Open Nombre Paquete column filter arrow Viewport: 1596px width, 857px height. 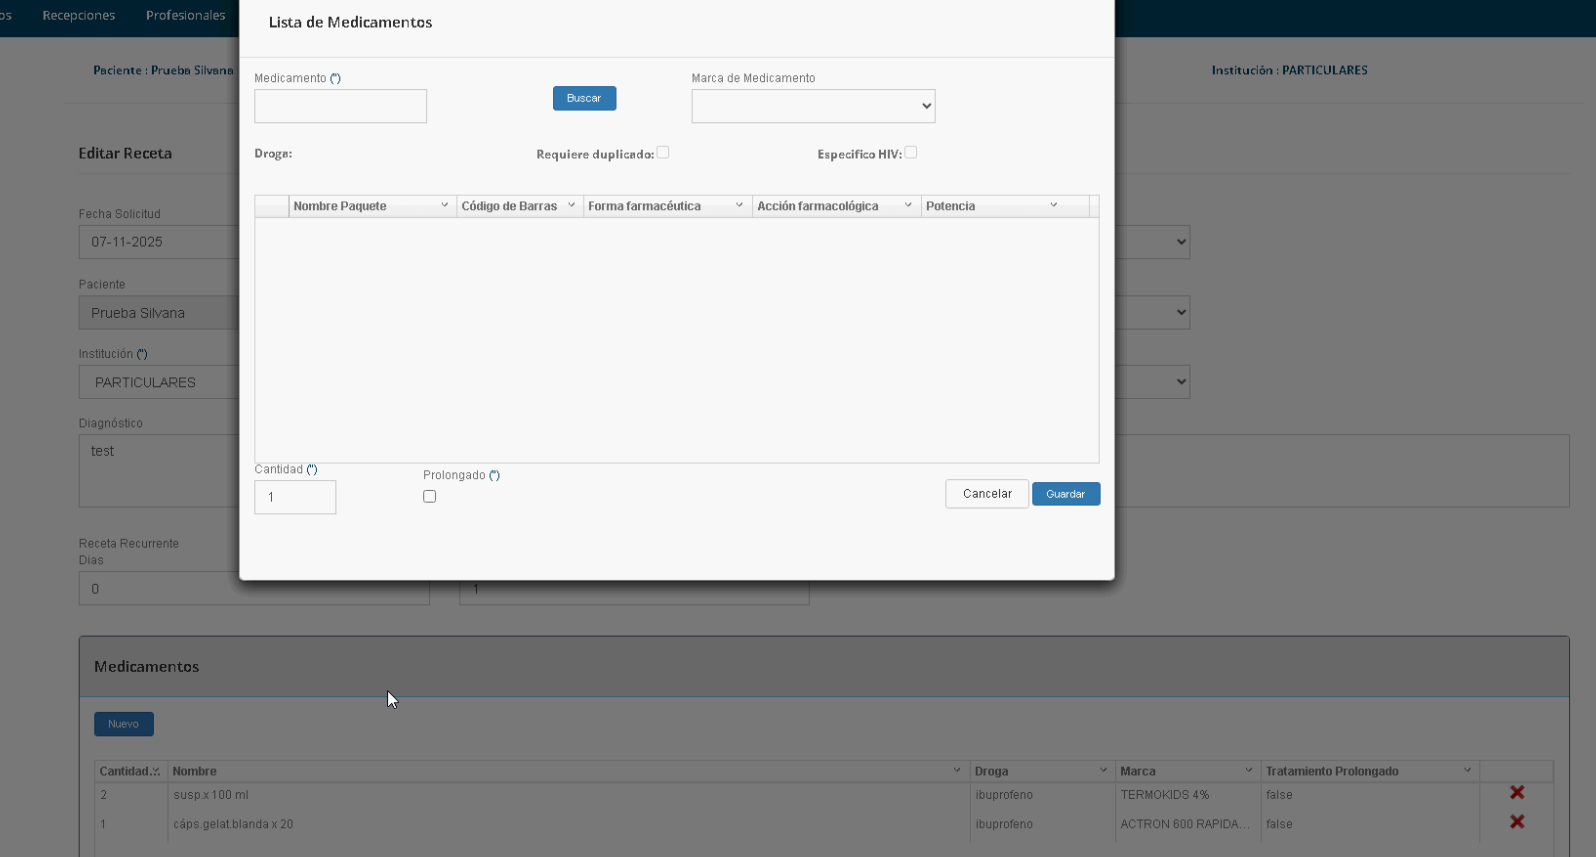(x=444, y=205)
